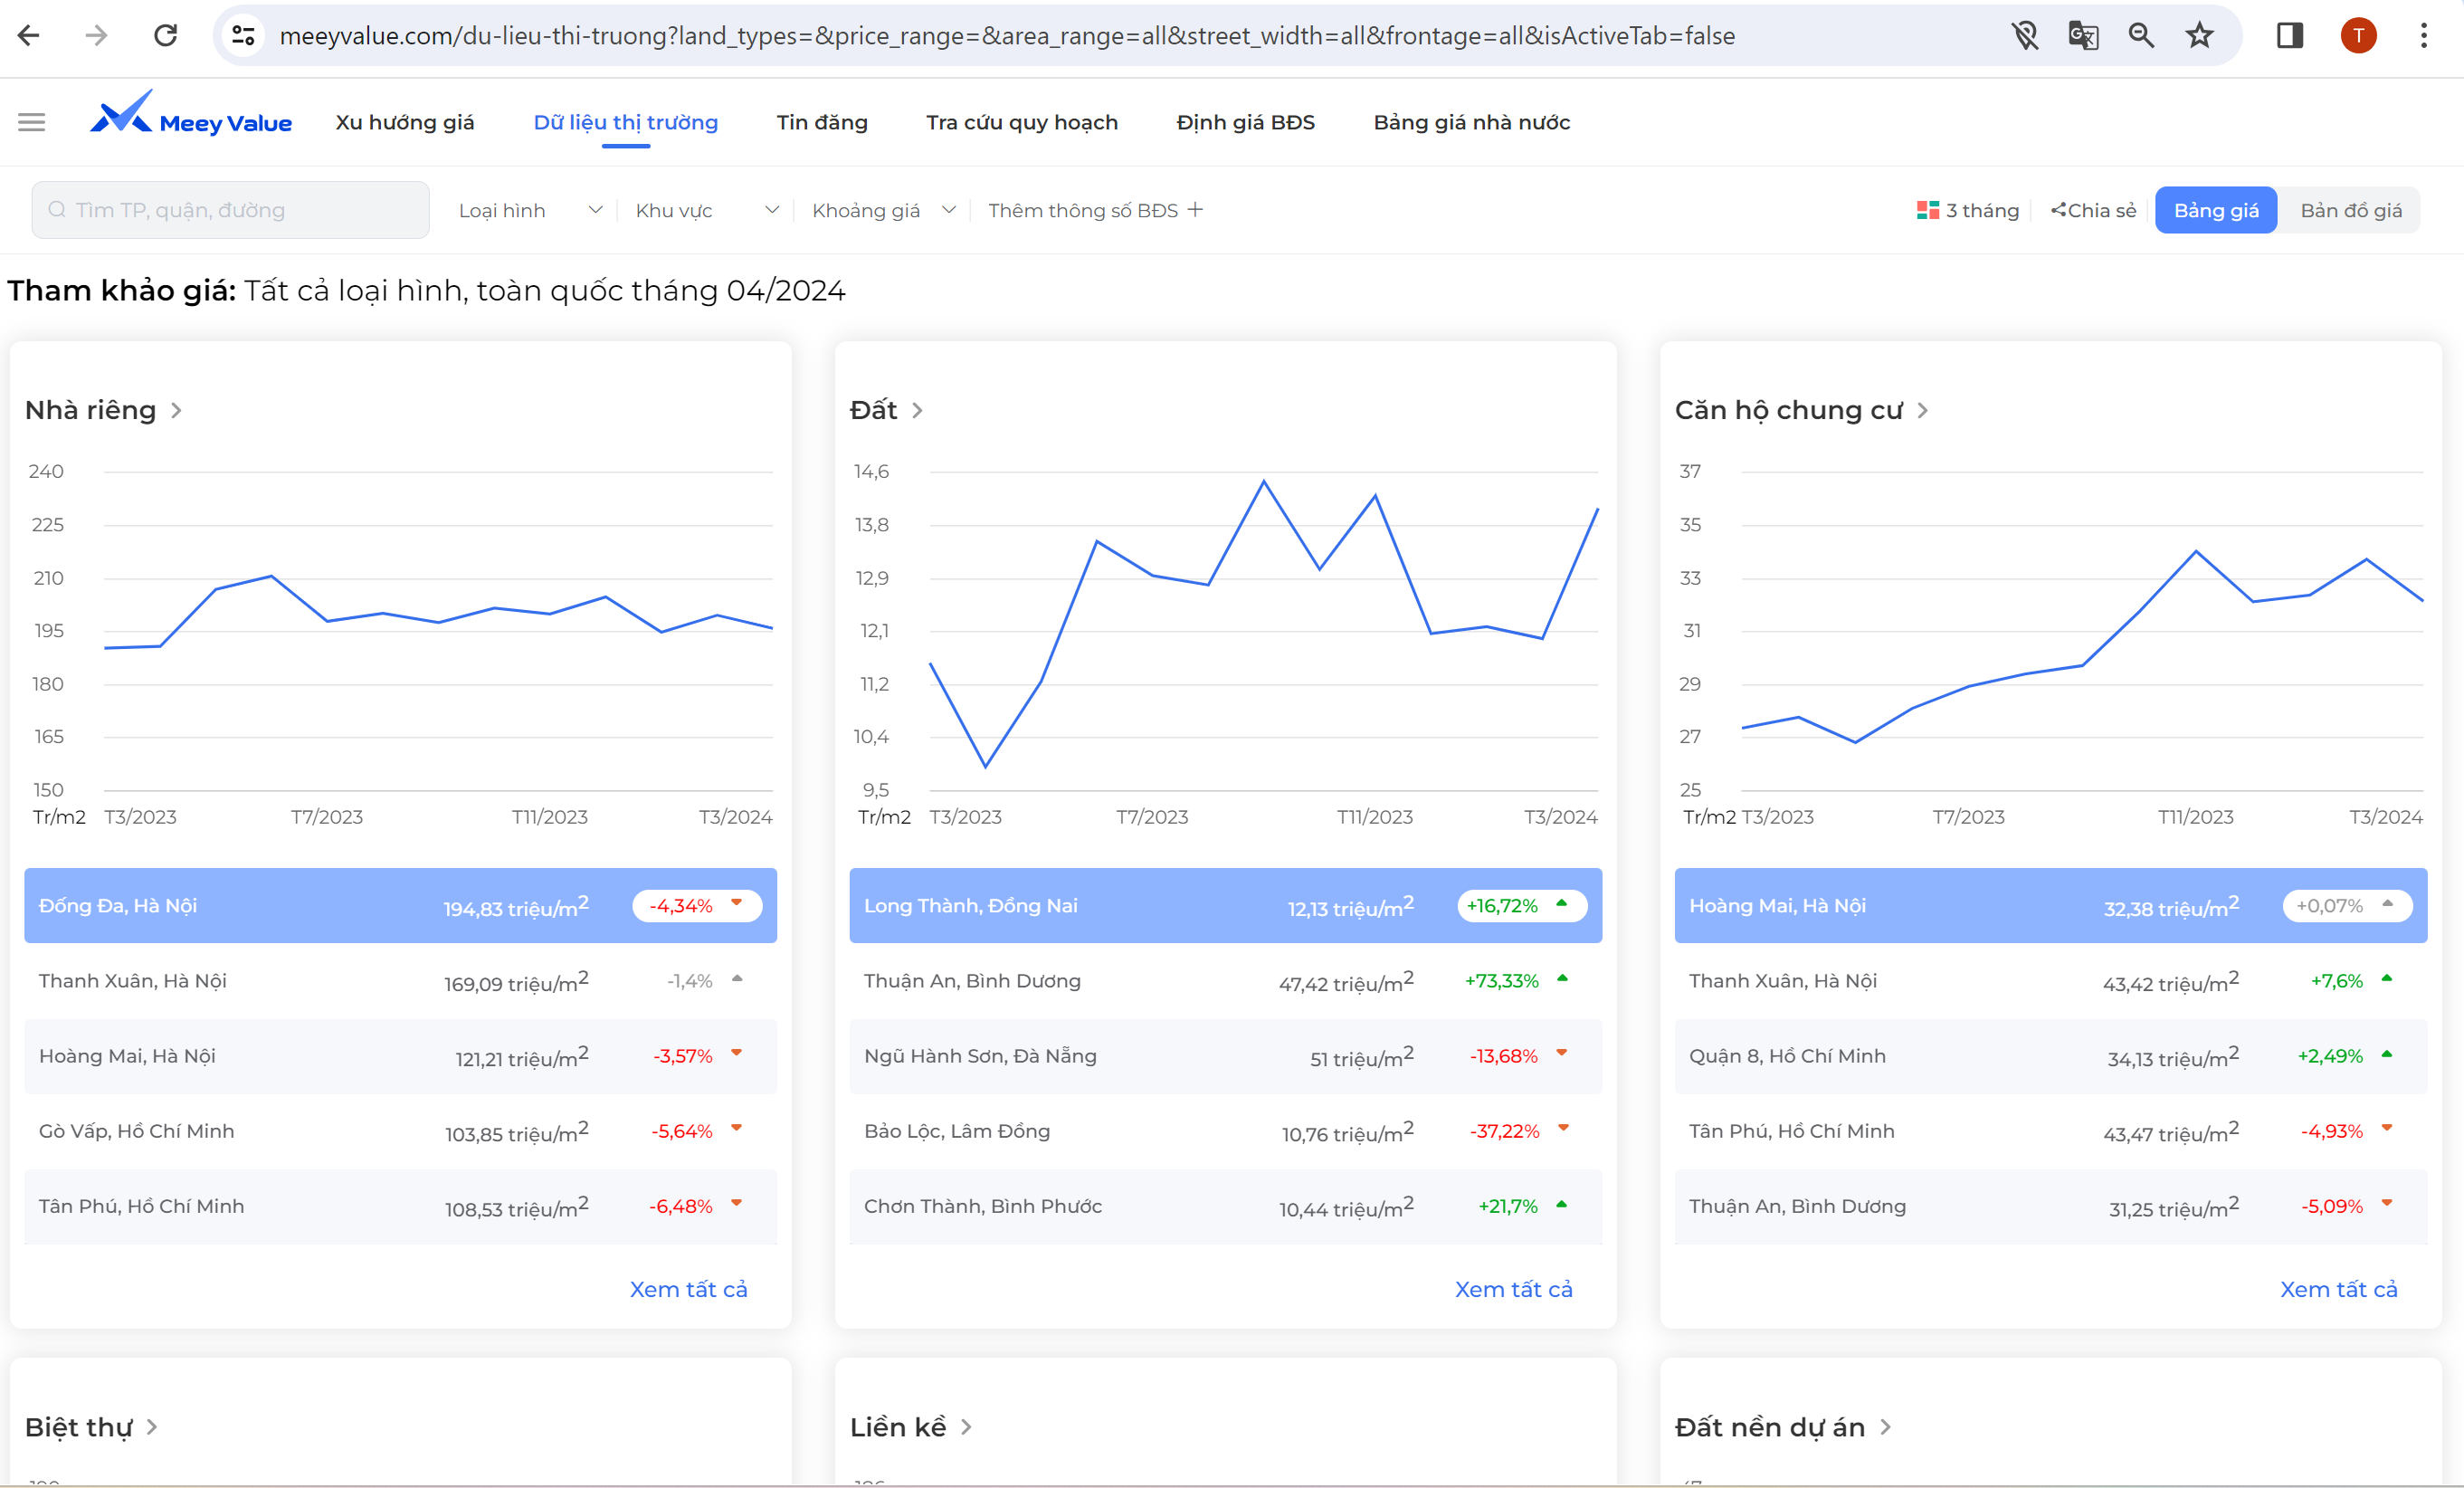Open the hamburger sidebar menu

point(31,122)
